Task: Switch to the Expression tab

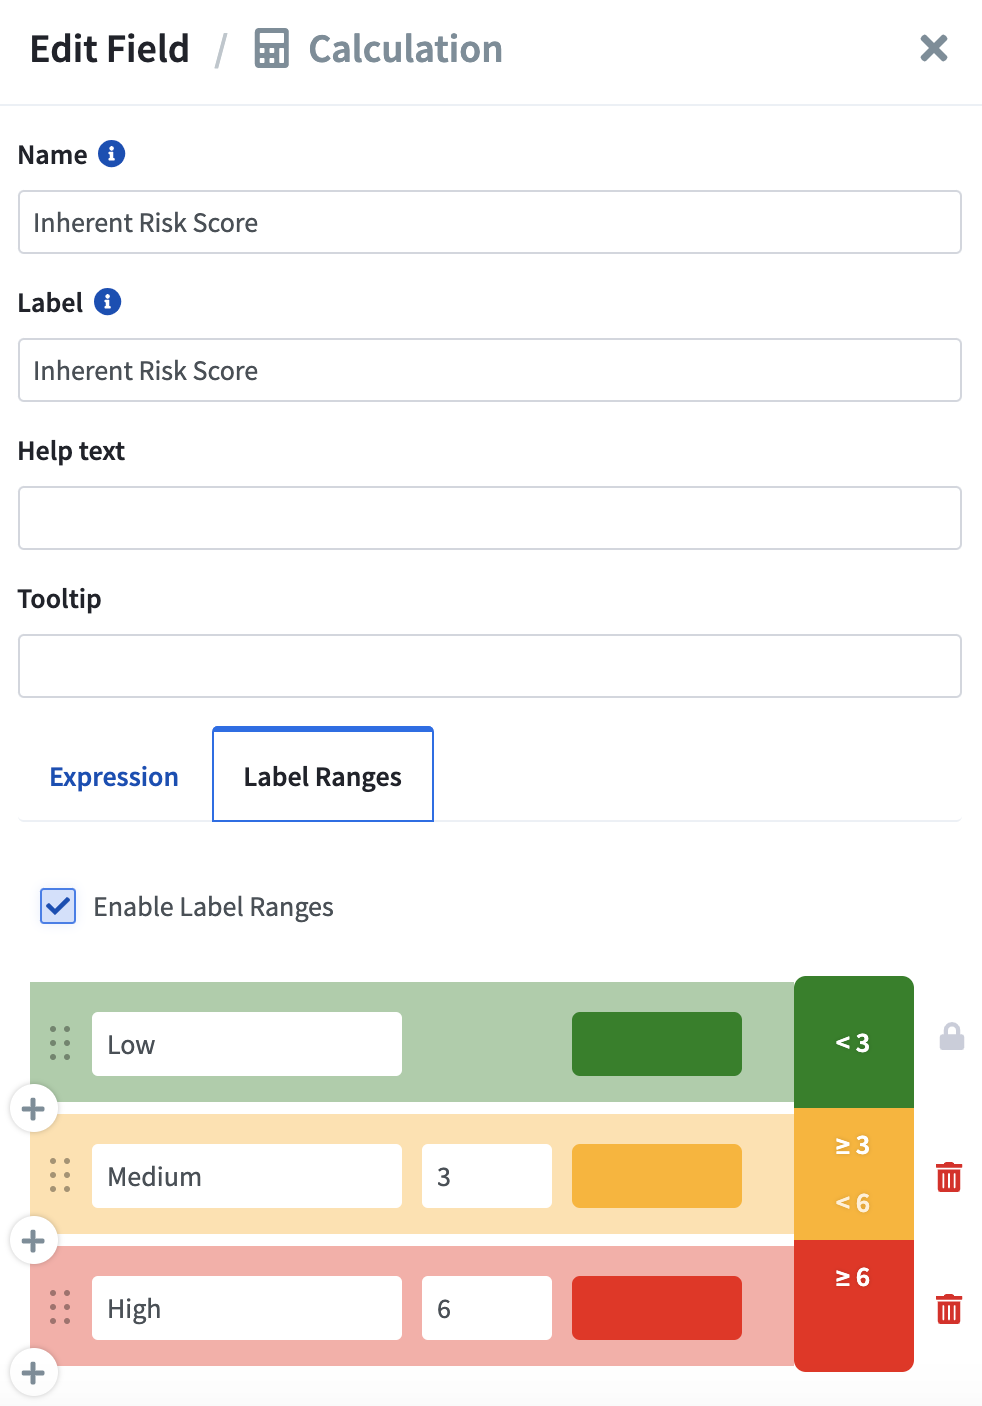Action: tap(114, 777)
